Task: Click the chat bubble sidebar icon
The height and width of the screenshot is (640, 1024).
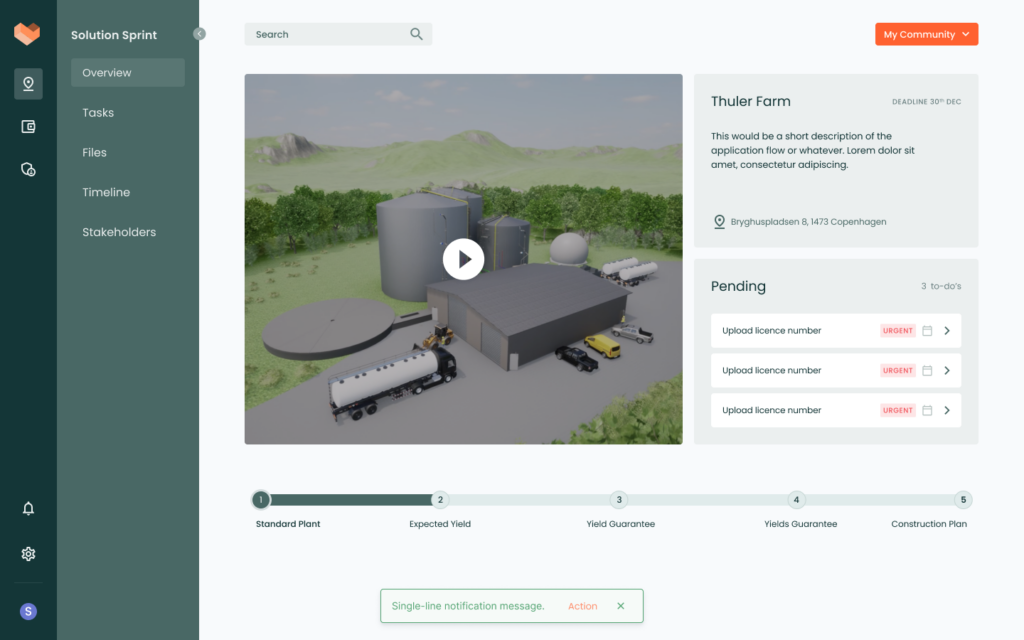Action: point(28,169)
